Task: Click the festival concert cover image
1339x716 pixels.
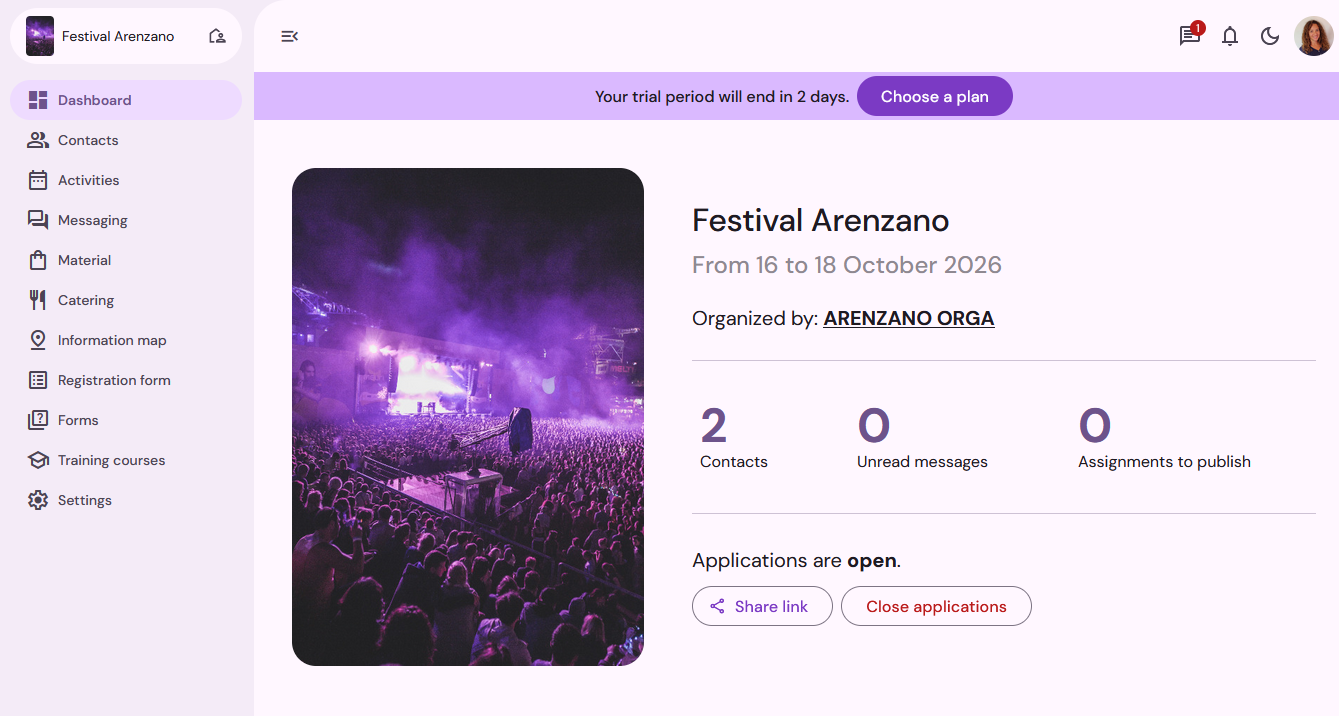Action: 468,417
